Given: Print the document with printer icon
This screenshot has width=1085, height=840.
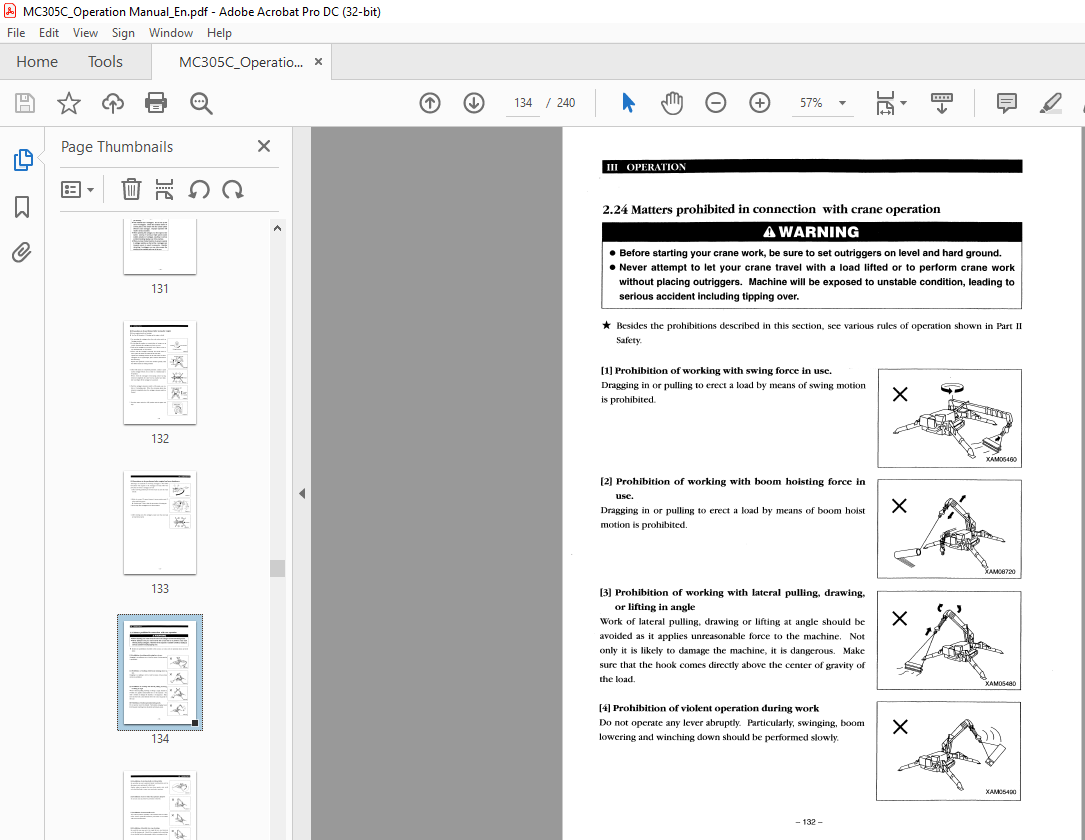Looking at the screenshot, I should point(156,103).
